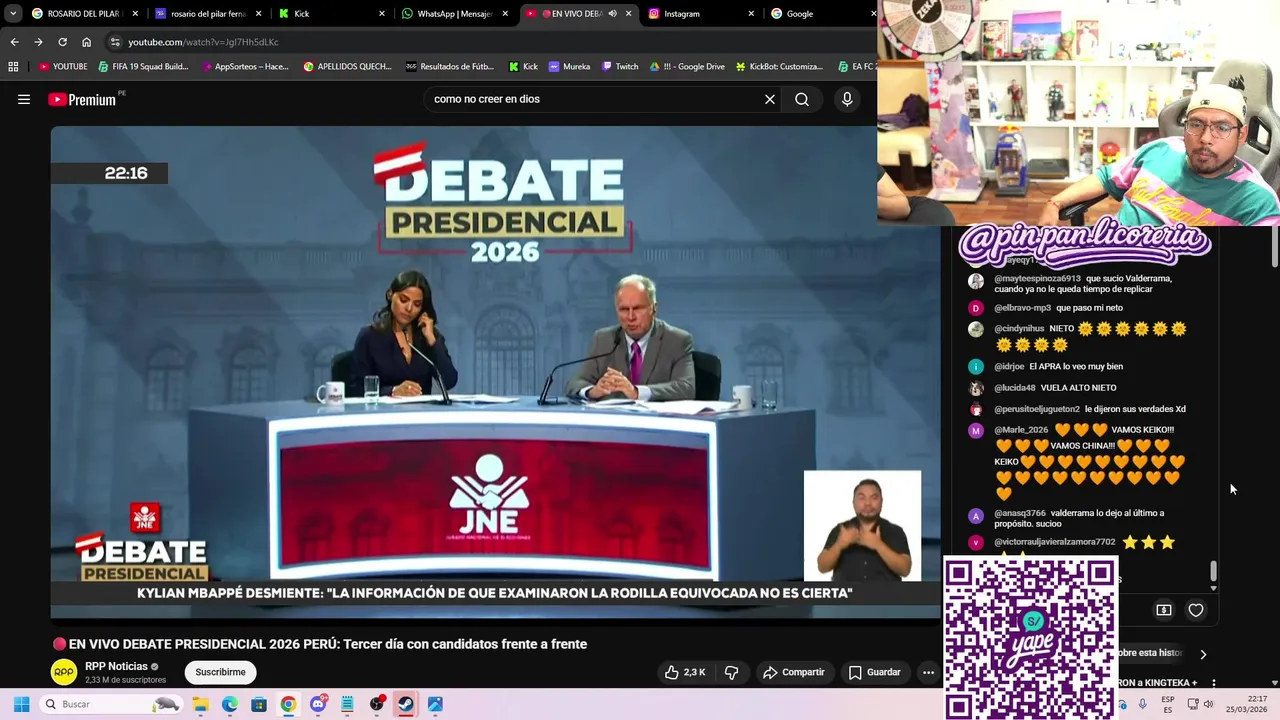This screenshot has width=1280, height=720.
Task: Close the Instagram browser tab
Action: (751, 14)
